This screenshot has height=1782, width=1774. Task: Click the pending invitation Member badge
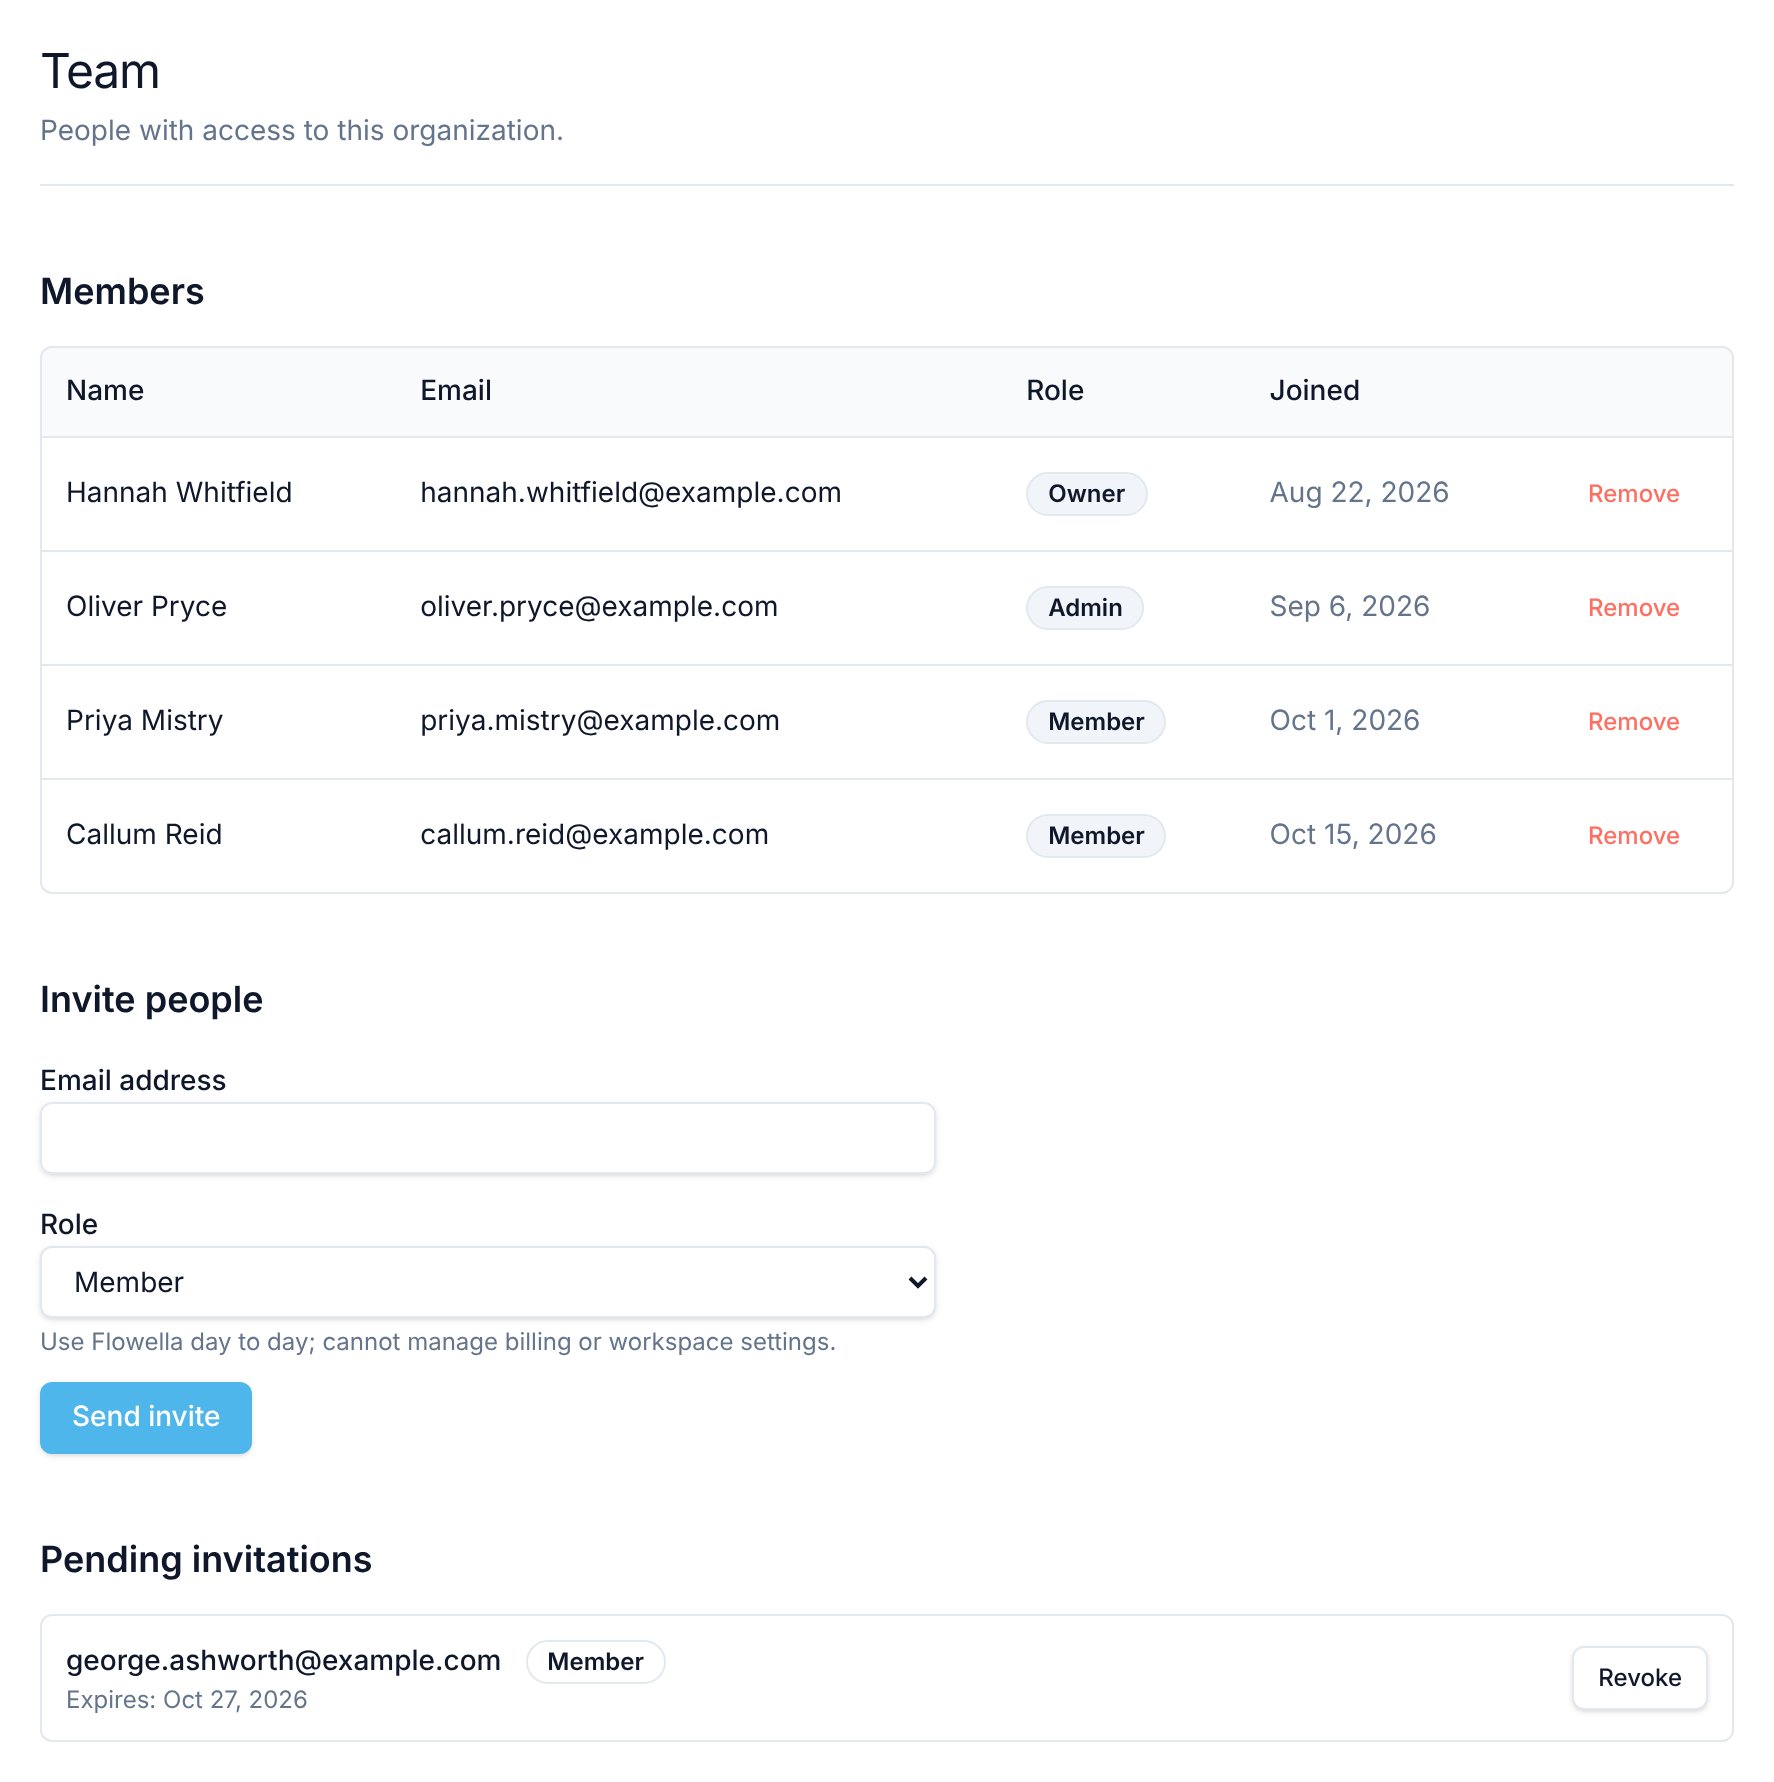(x=595, y=1662)
